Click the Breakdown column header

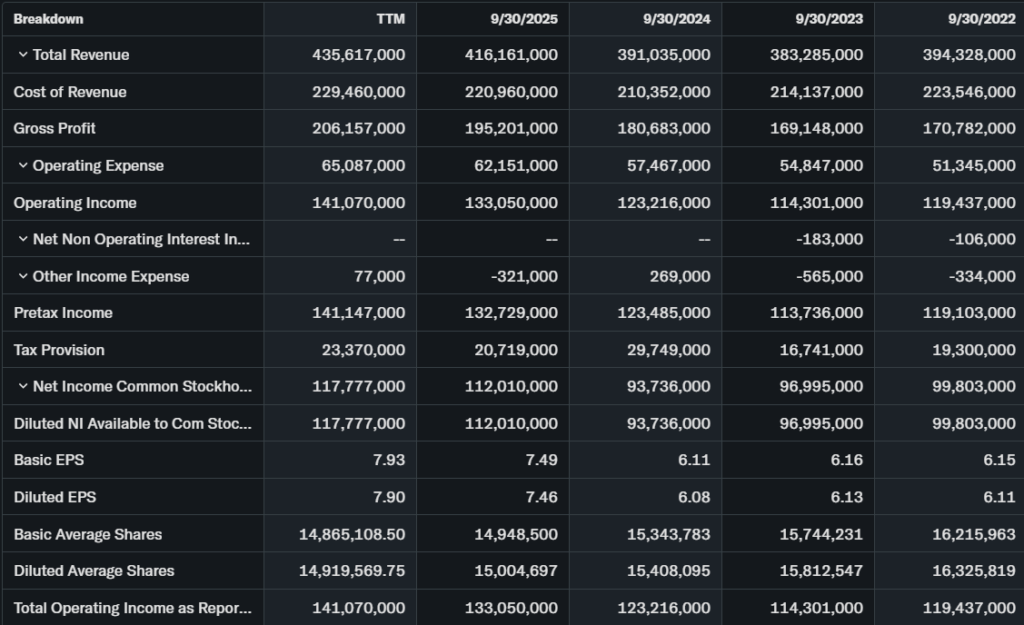[48, 19]
